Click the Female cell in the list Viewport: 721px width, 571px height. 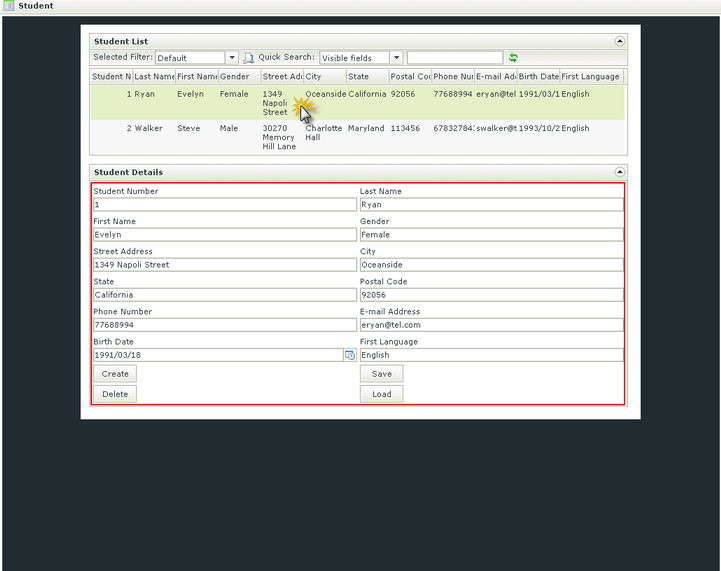pyautogui.click(x=234, y=94)
